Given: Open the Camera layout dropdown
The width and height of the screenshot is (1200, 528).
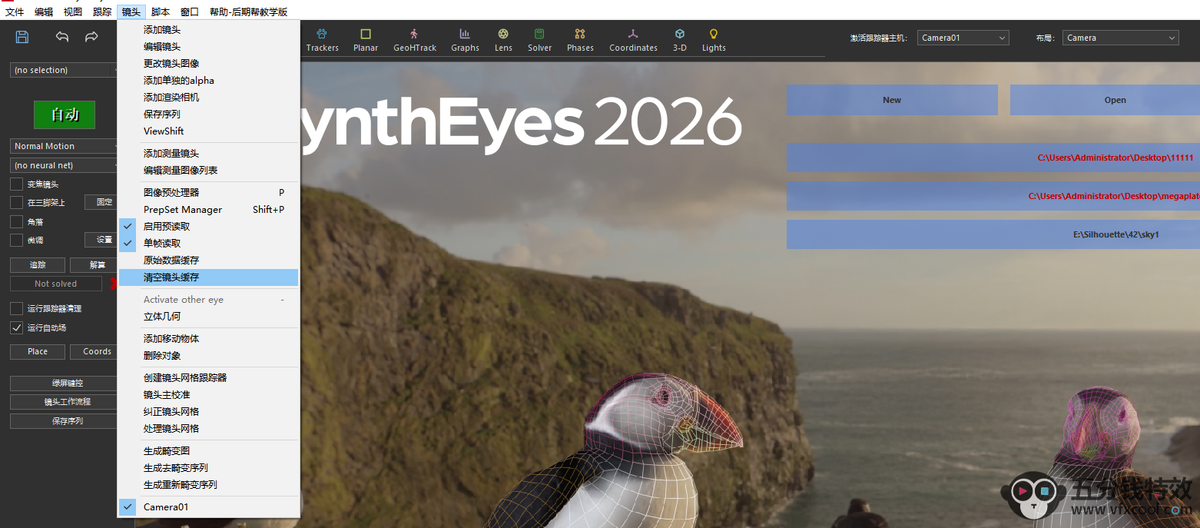Looking at the screenshot, I should (1120, 38).
